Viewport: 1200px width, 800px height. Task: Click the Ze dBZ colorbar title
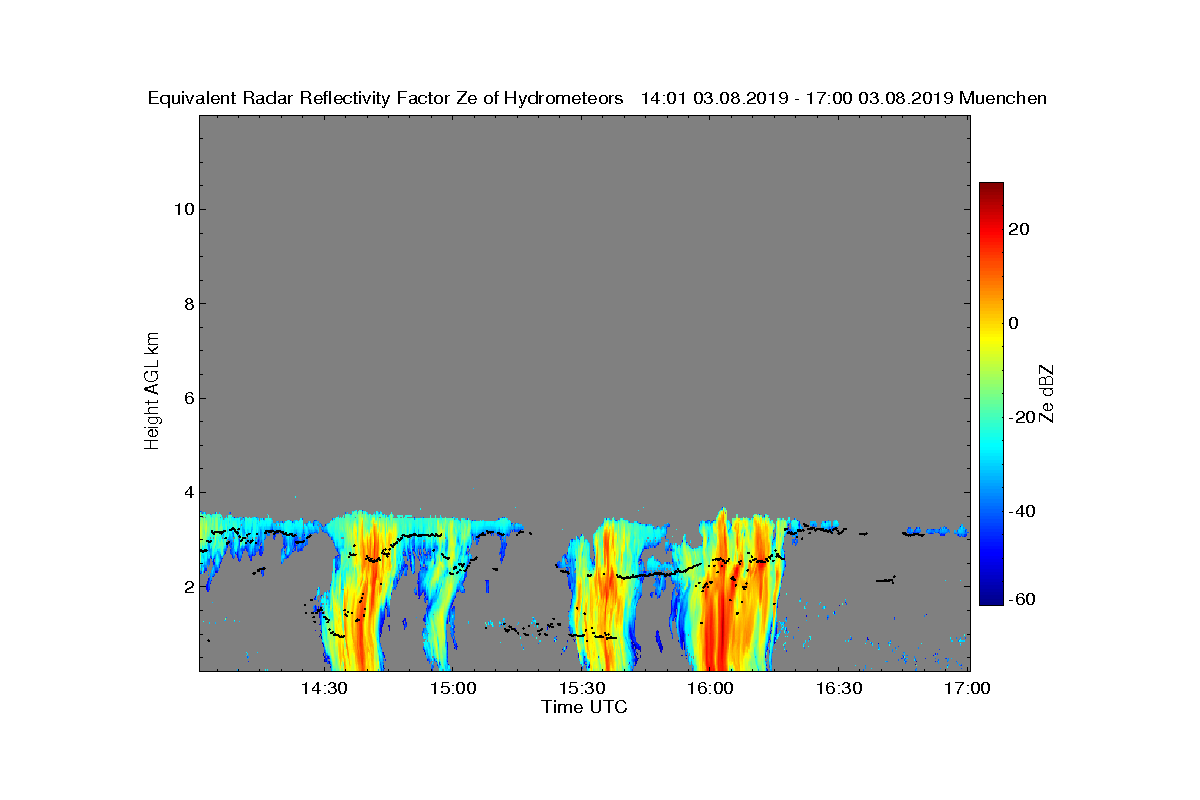pyautogui.click(x=1047, y=394)
